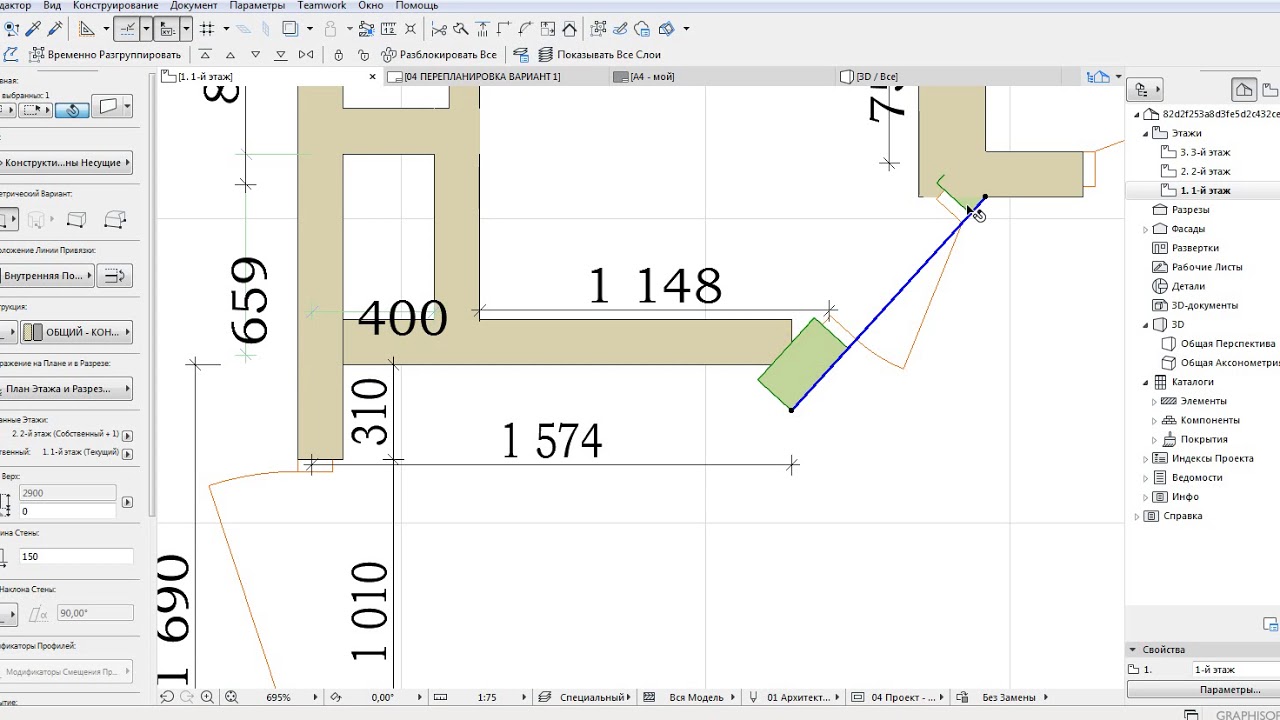Open dropdown beside XY tracker button
The image size is (1280, 720).
[186, 29]
